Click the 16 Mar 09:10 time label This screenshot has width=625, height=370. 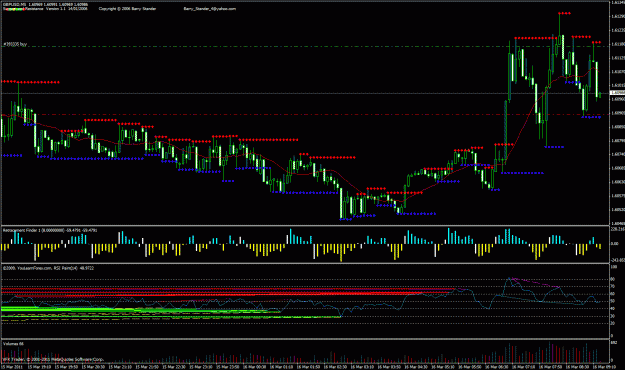[605, 367]
